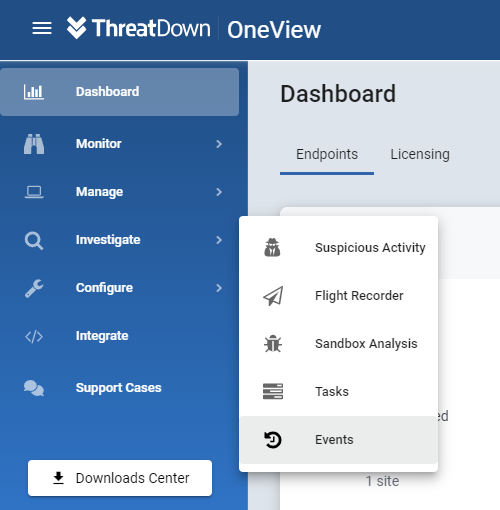This screenshot has height=510, width=500.
Task: Click the Suspicious Activity spy icon
Action: point(272,247)
